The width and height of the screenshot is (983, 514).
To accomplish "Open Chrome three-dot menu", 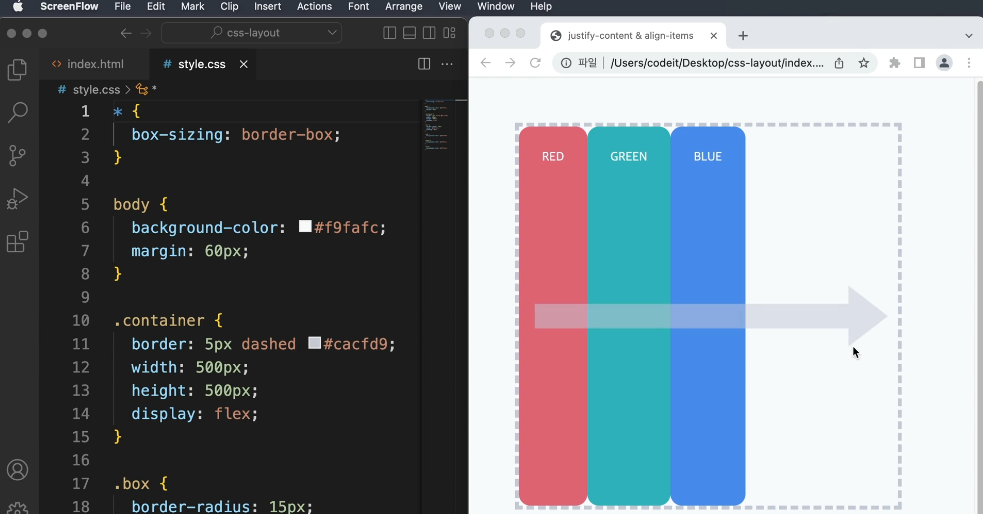I will (969, 63).
